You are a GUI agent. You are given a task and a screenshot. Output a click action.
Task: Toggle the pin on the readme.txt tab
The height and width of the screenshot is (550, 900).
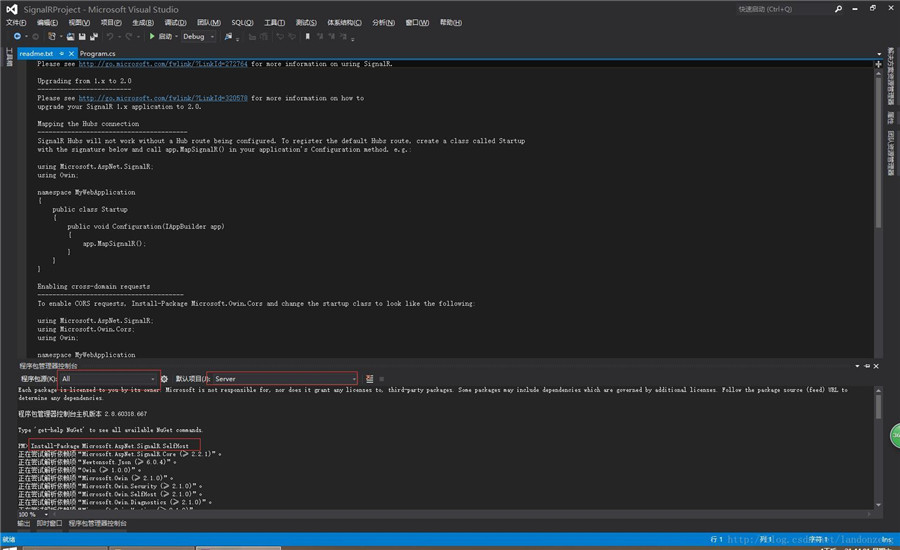point(60,53)
